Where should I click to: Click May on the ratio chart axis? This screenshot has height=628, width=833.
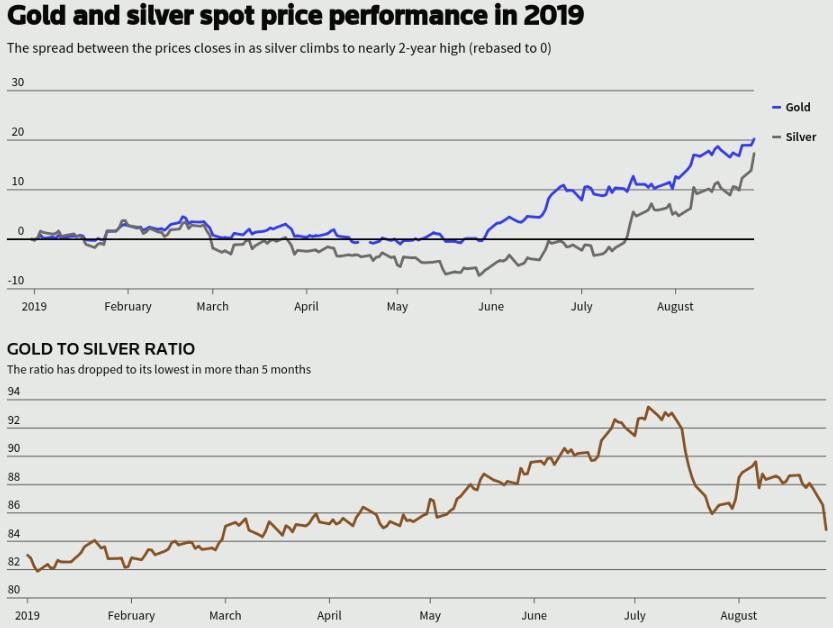pos(430,615)
